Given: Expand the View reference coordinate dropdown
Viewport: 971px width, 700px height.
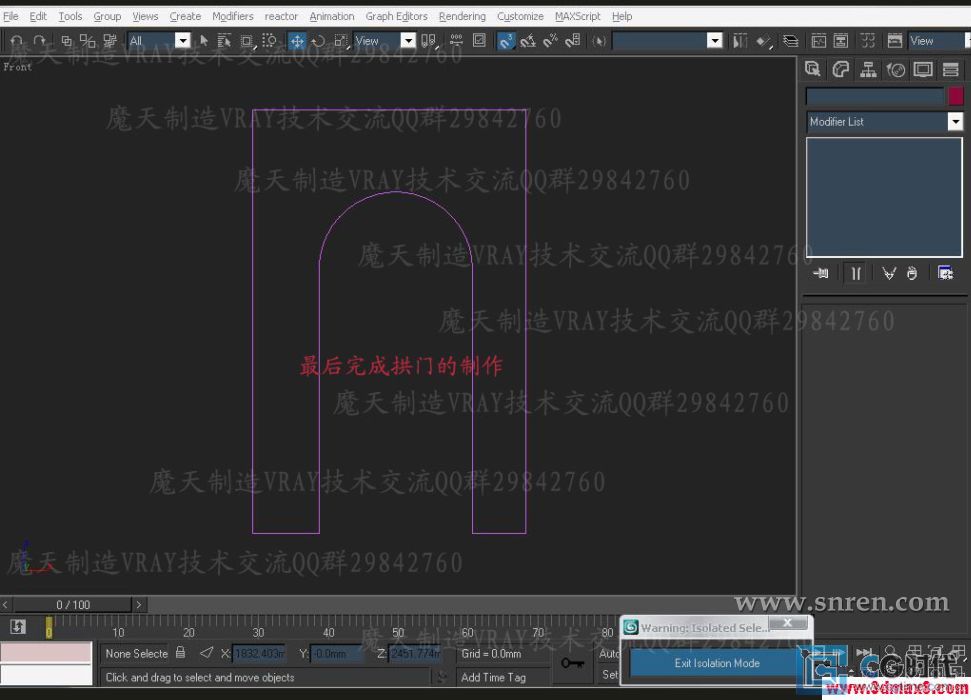Looking at the screenshot, I should (x=408, y=41).
